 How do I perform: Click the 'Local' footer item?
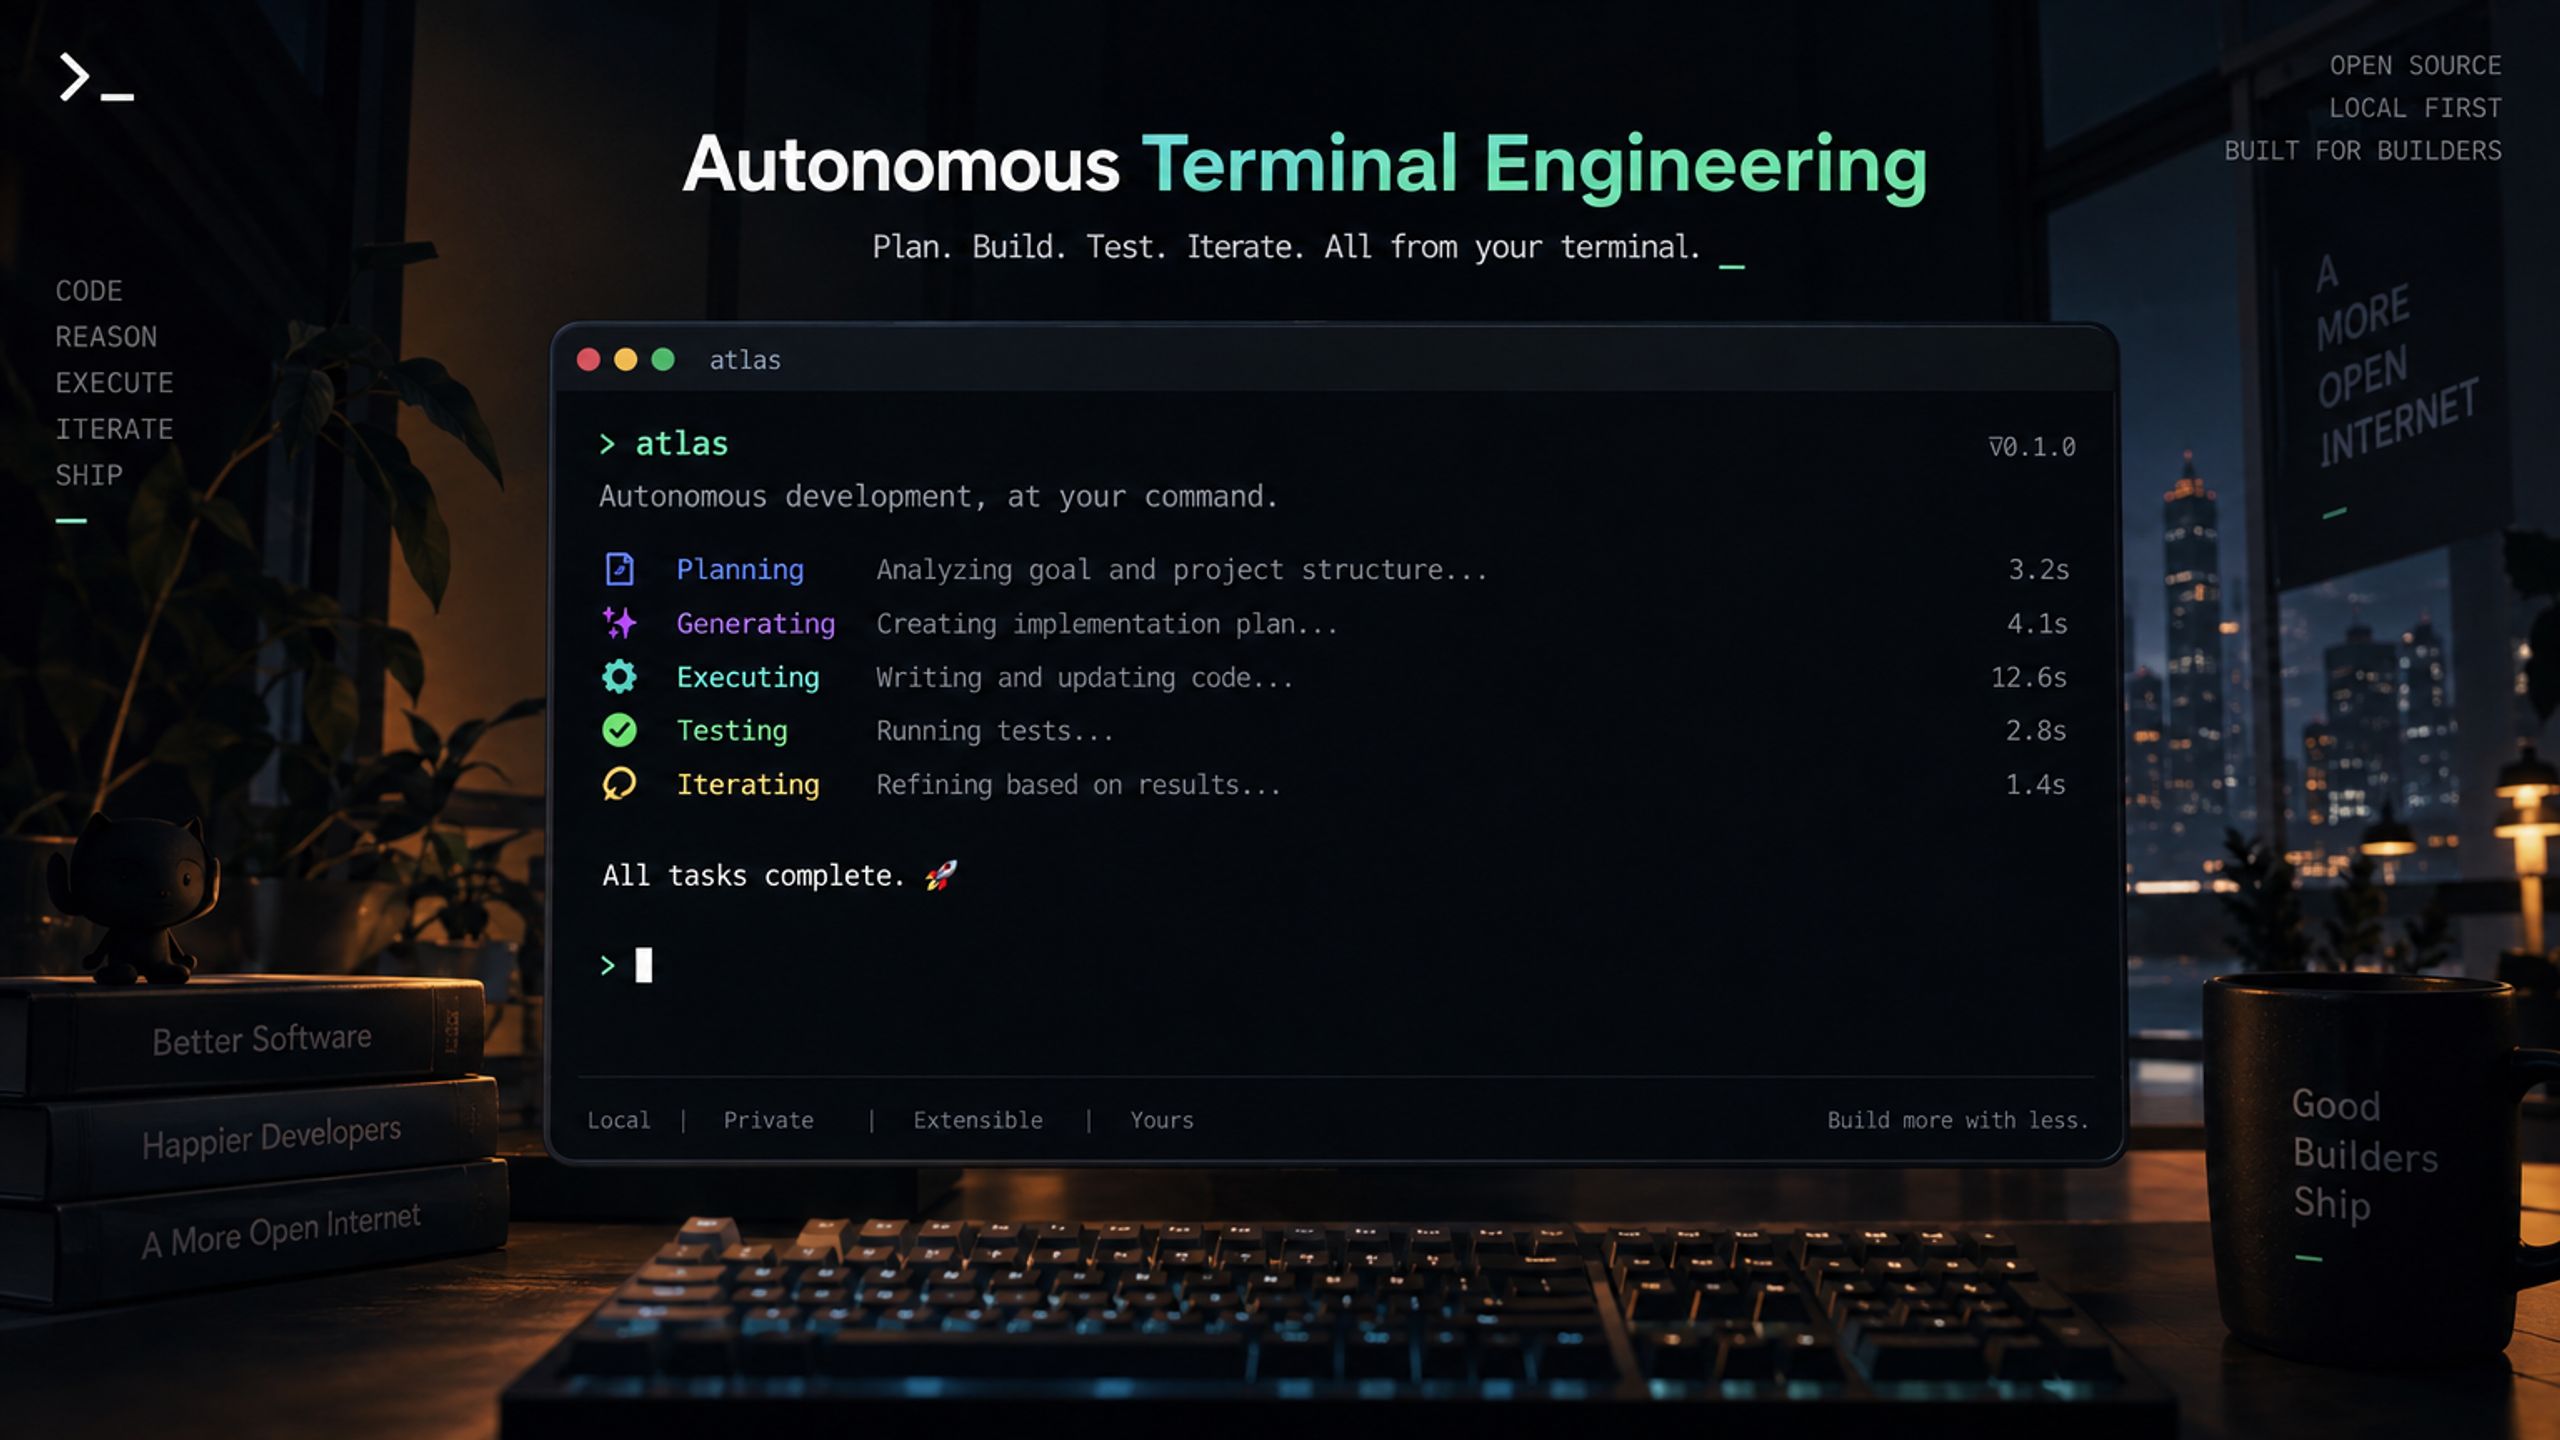click(x=619, y=1120)
